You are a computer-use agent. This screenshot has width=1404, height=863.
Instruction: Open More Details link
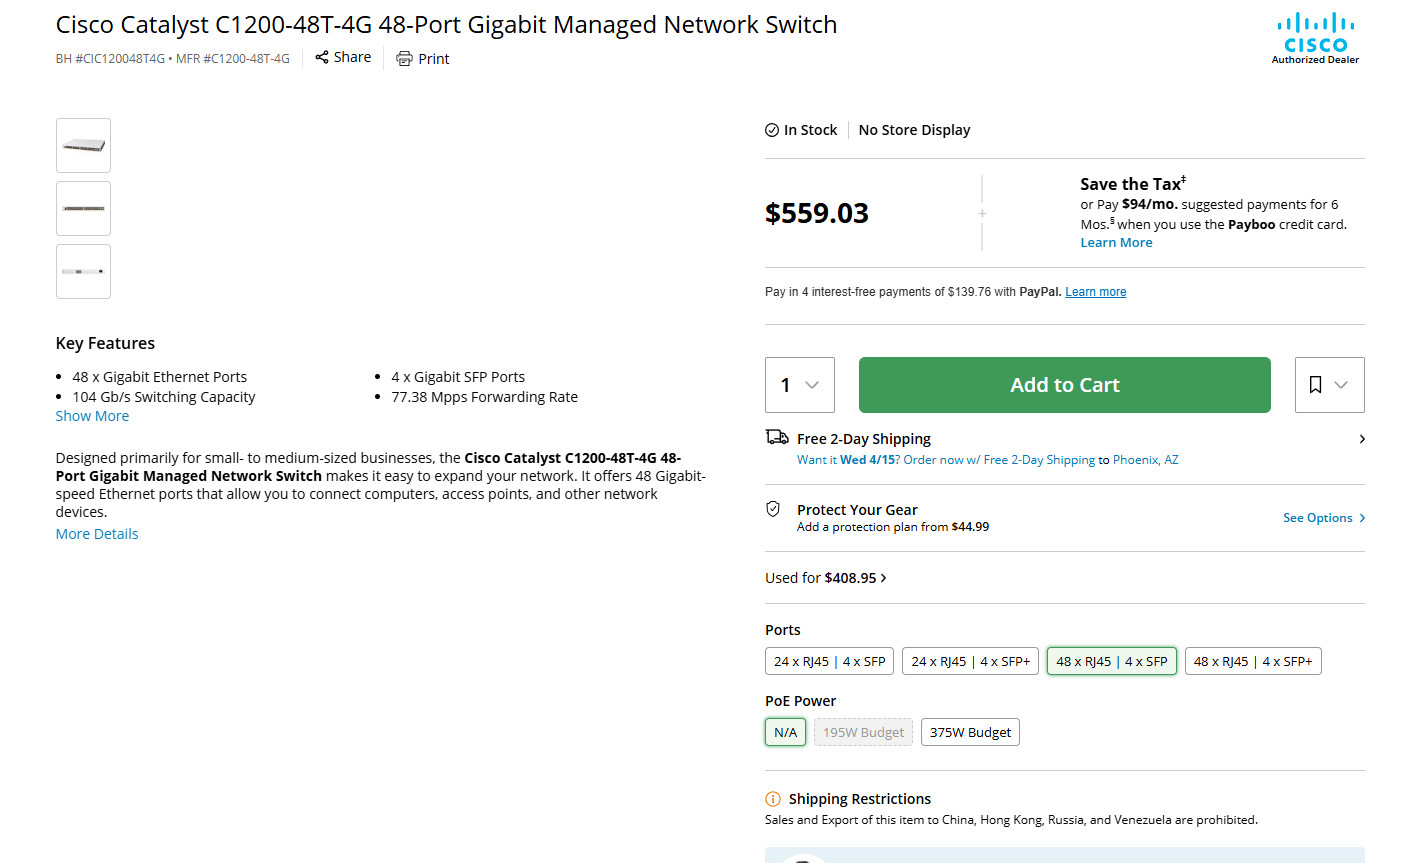tap(97, 534)
